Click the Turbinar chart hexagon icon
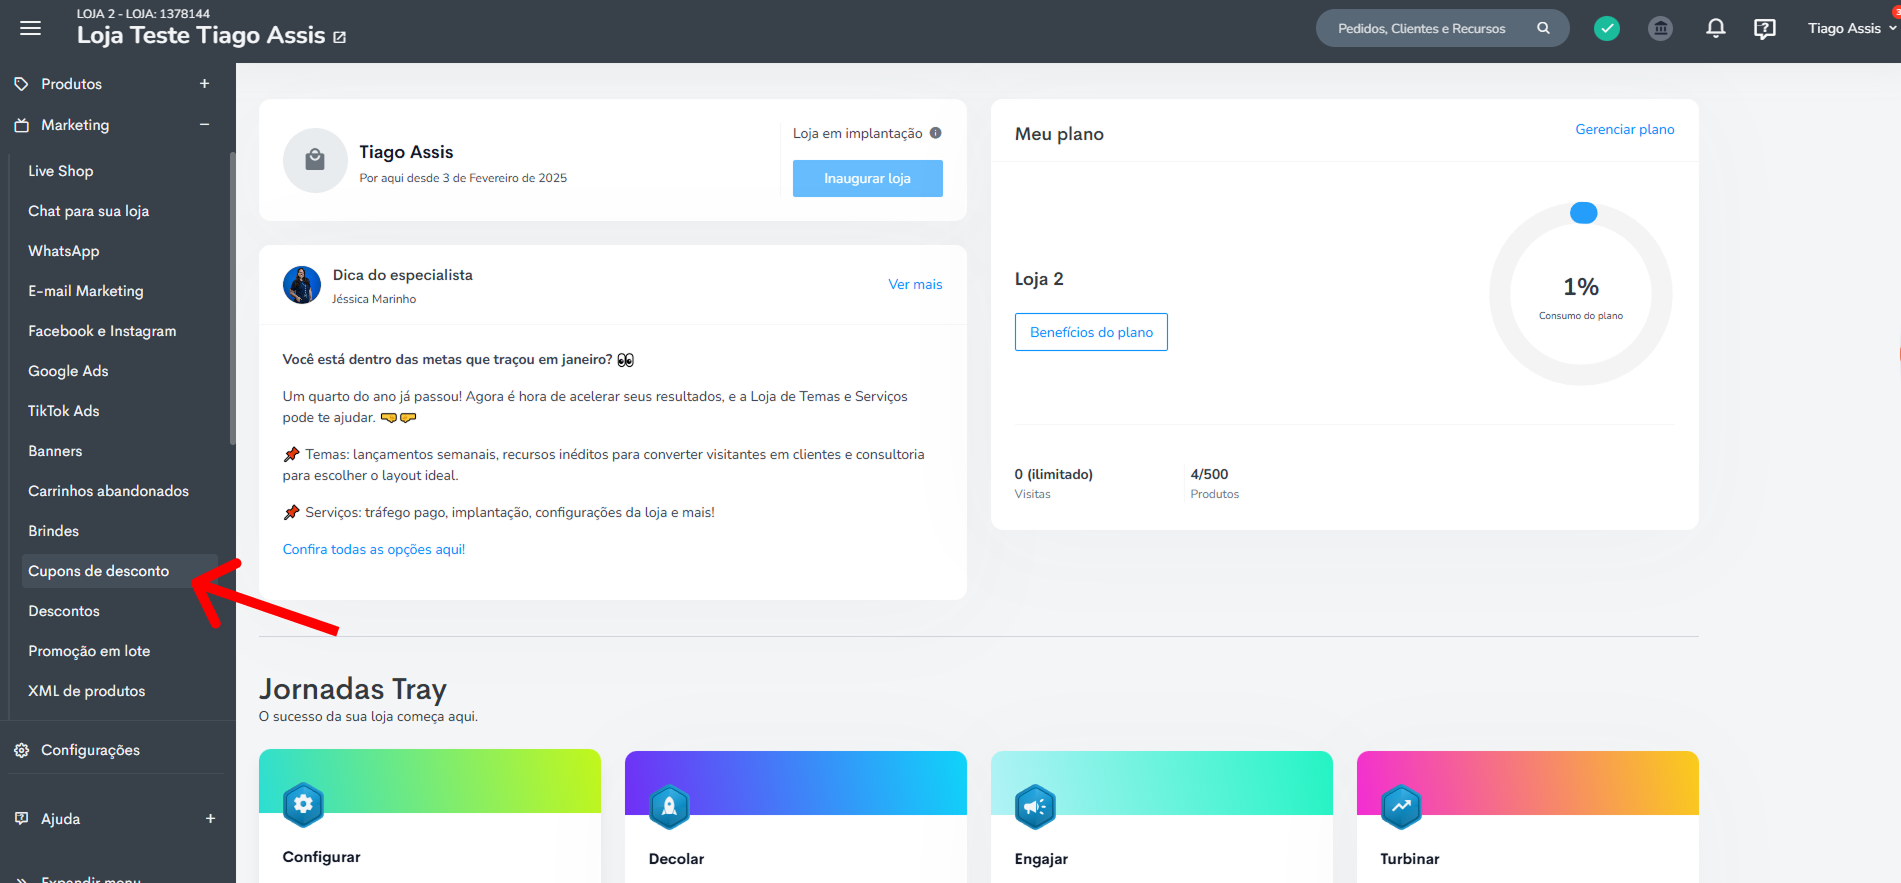The image size is (1901, 883). coord(1401,806)
